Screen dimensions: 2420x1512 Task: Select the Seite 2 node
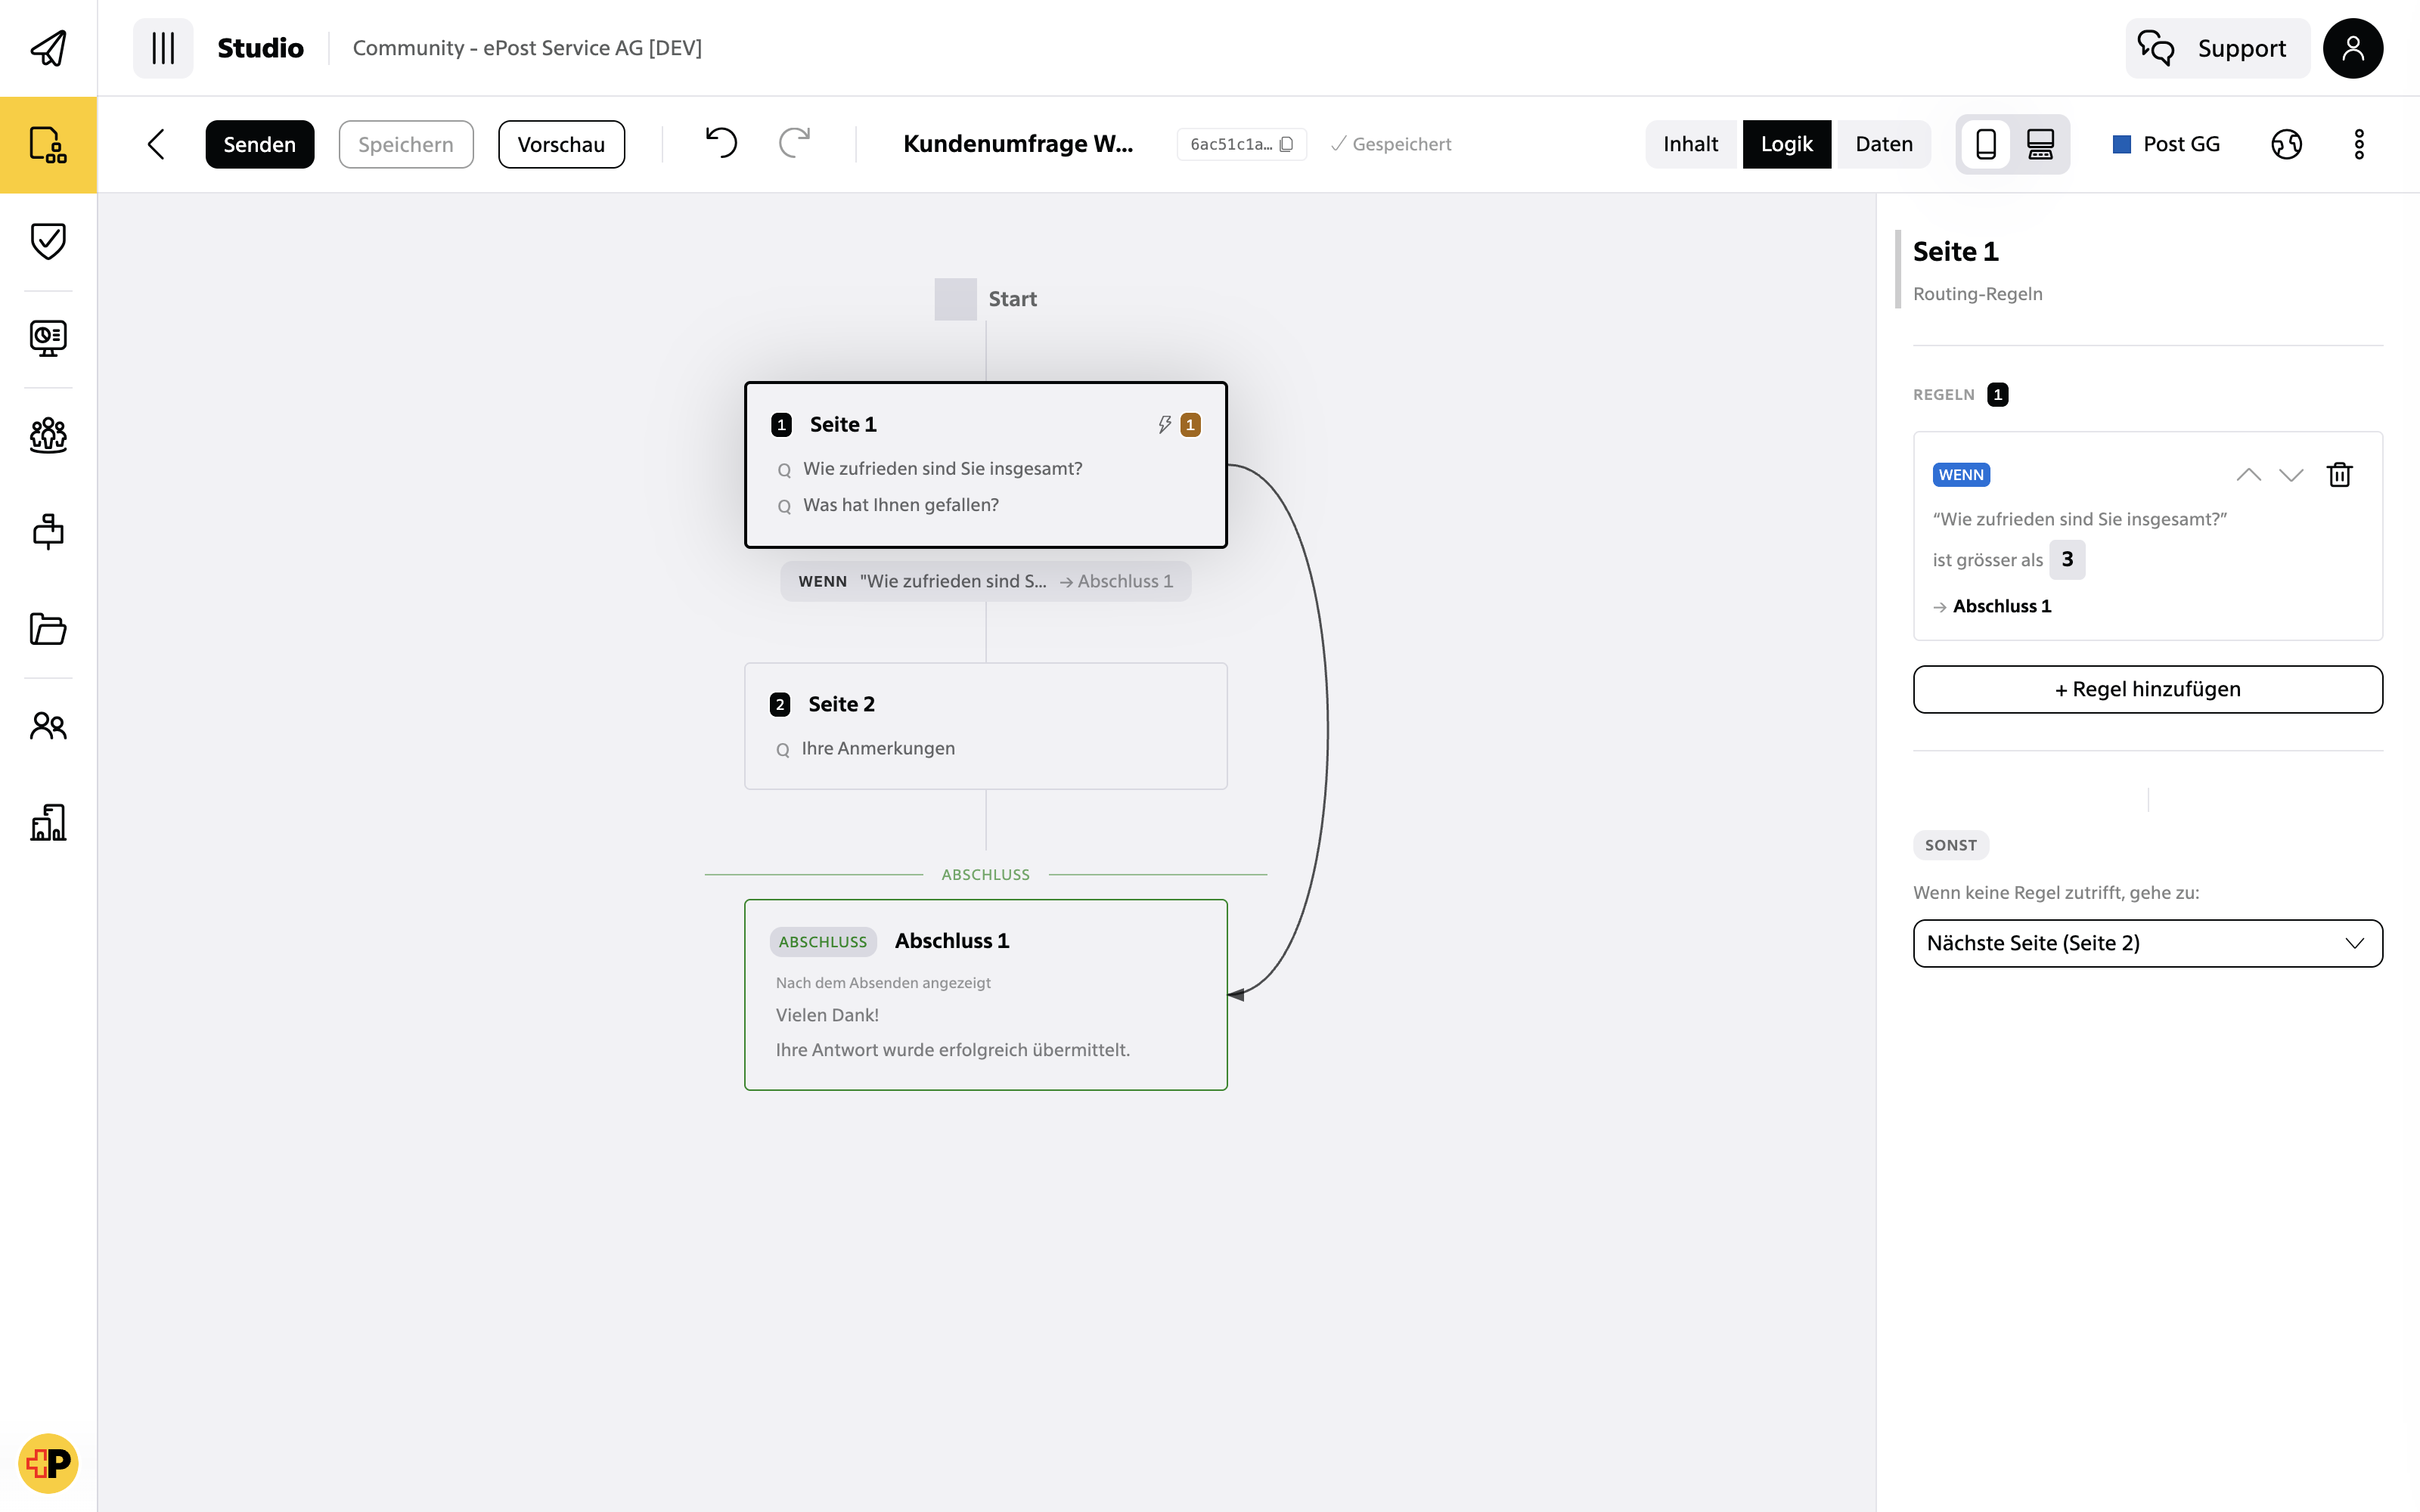pyautogui.click(x=986, y=726)
